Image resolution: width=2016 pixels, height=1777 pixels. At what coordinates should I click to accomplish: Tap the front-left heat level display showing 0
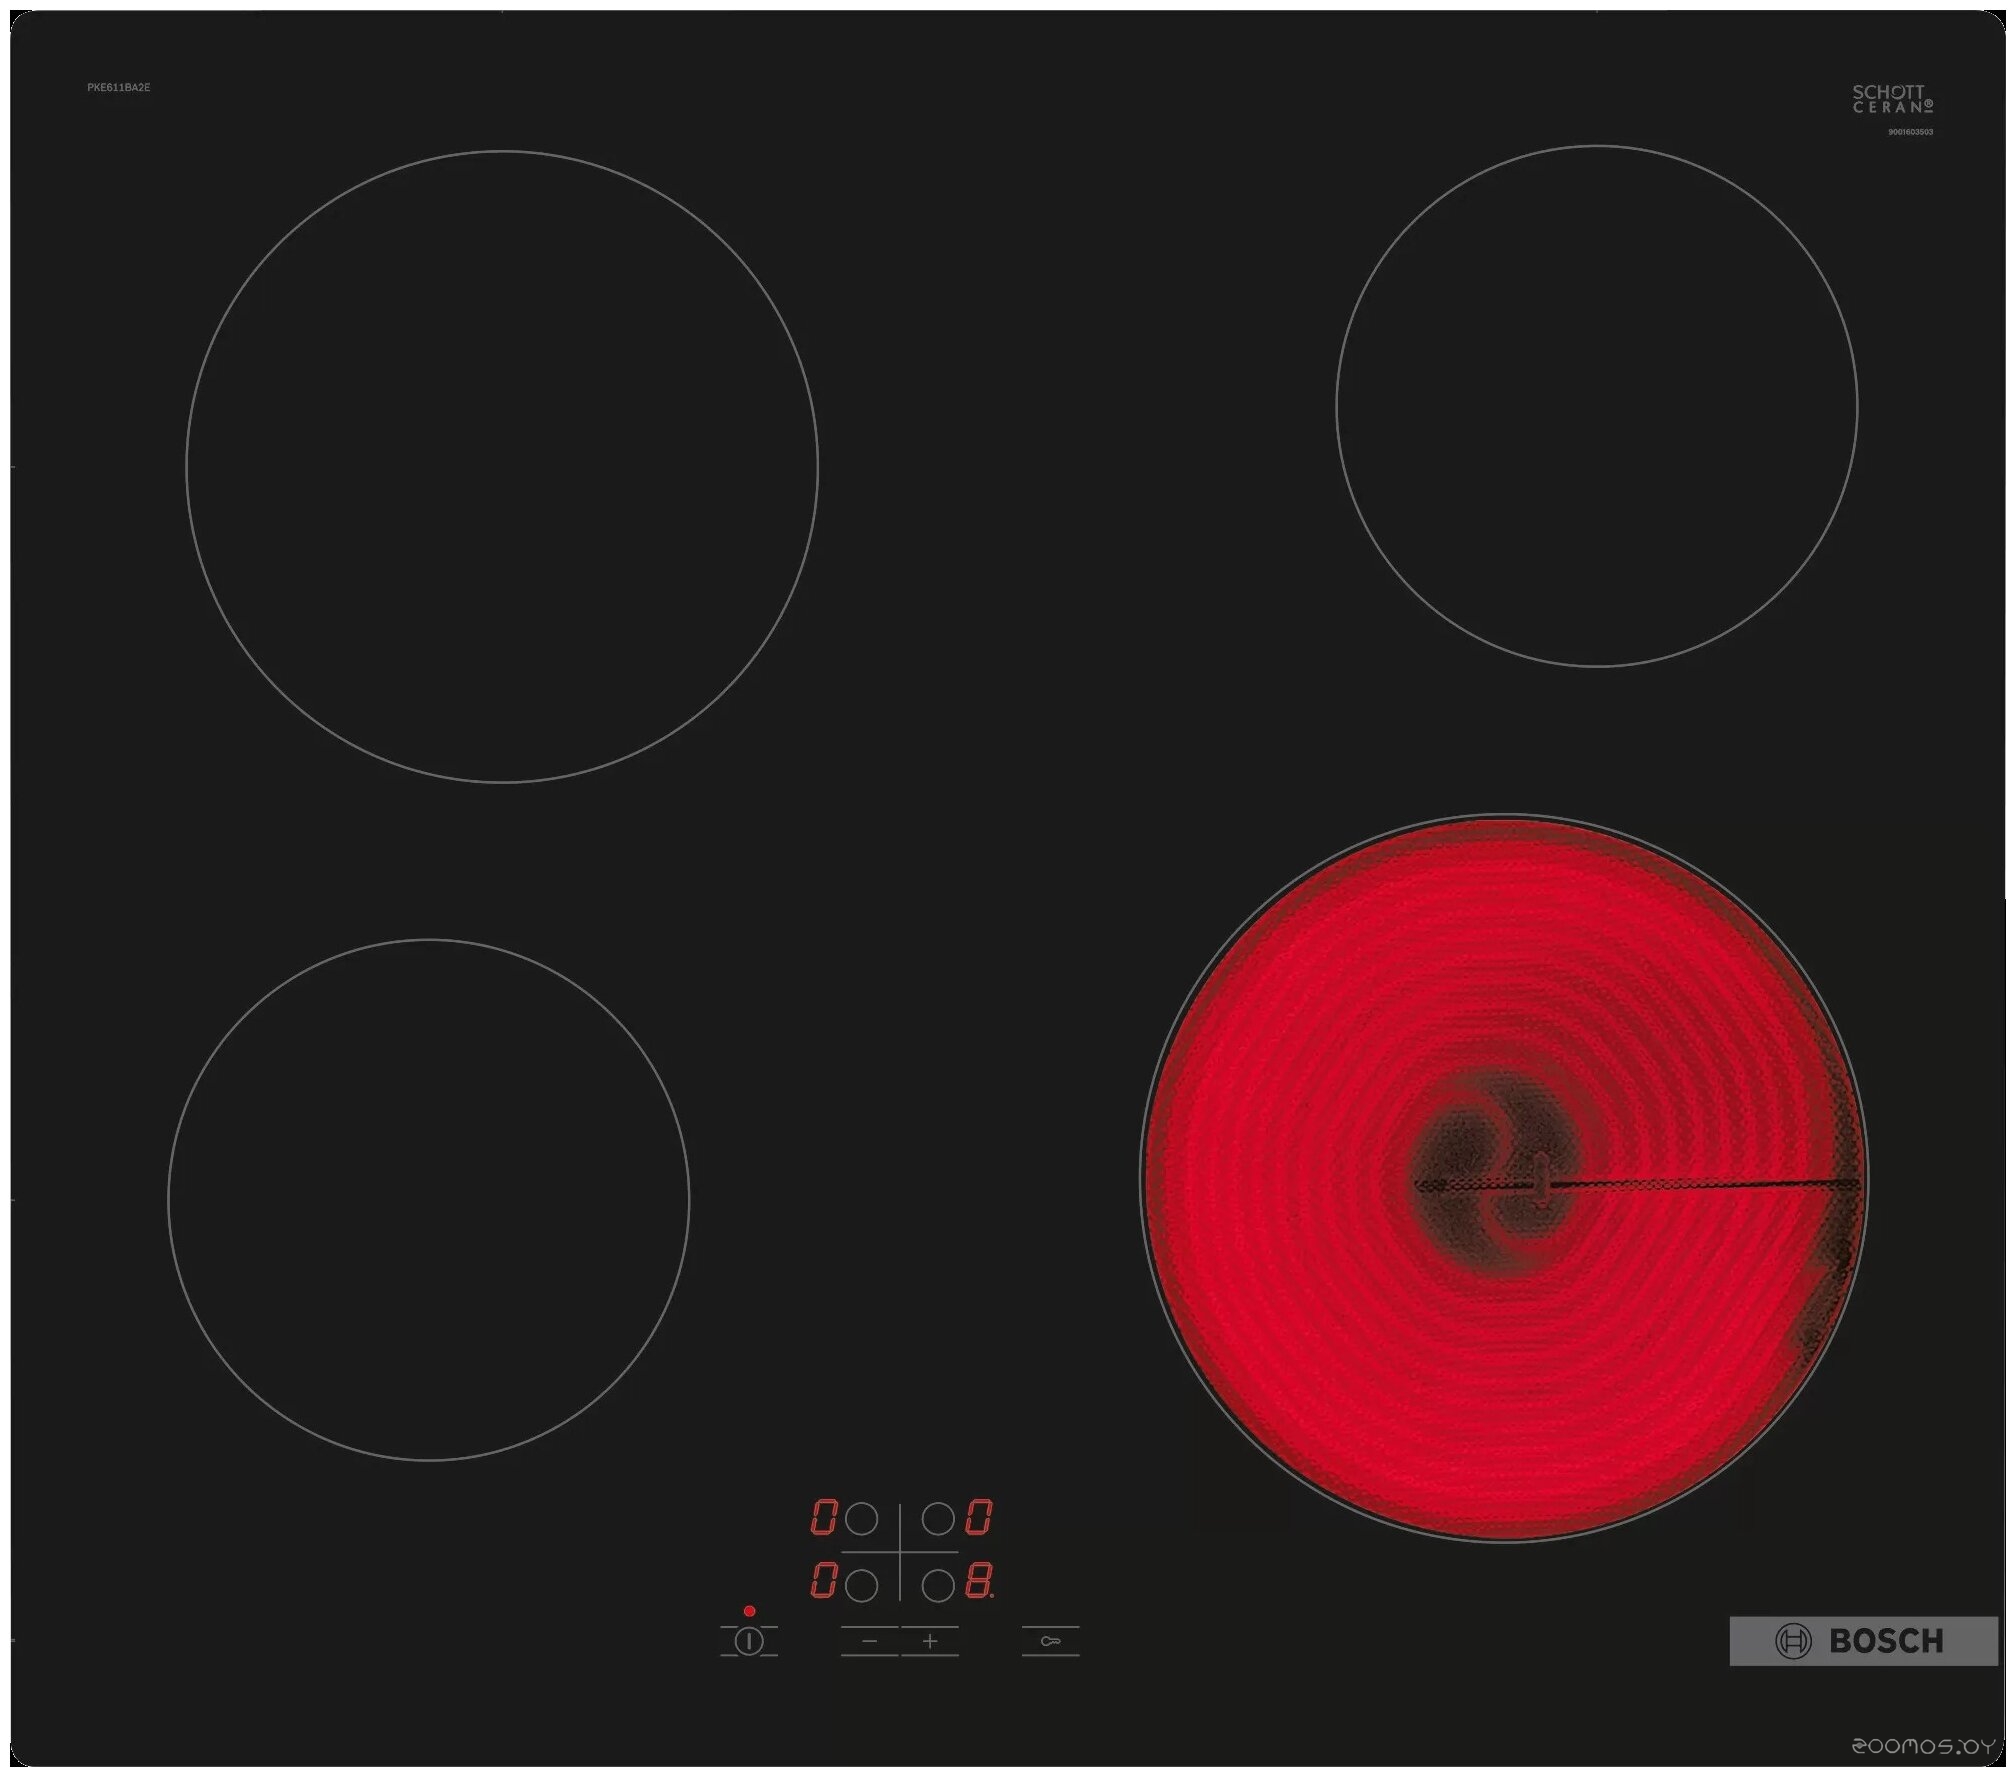tap(822, 1581)
